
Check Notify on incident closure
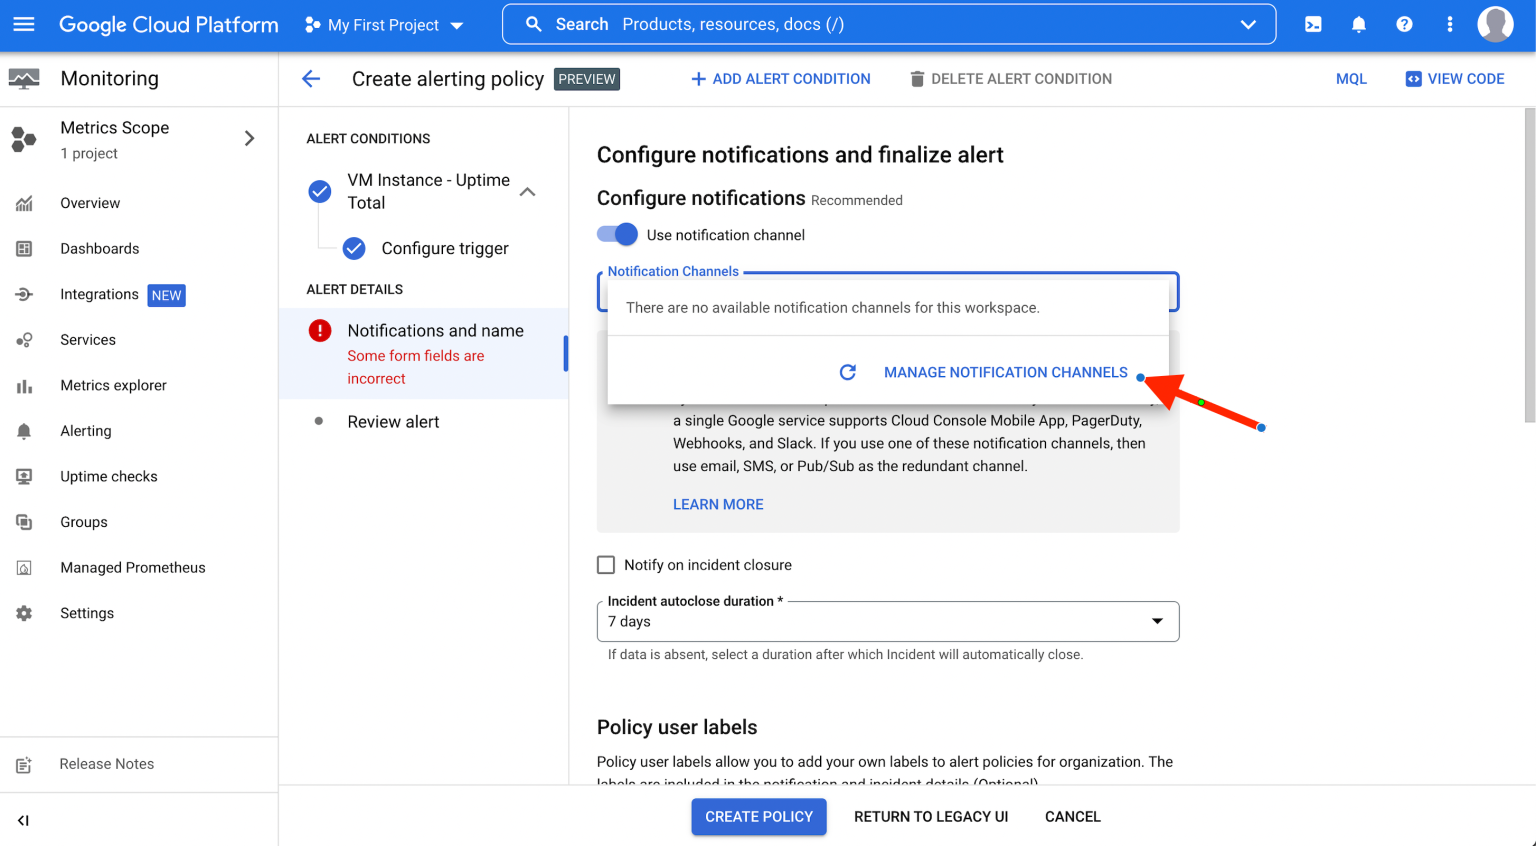[606, 565]
